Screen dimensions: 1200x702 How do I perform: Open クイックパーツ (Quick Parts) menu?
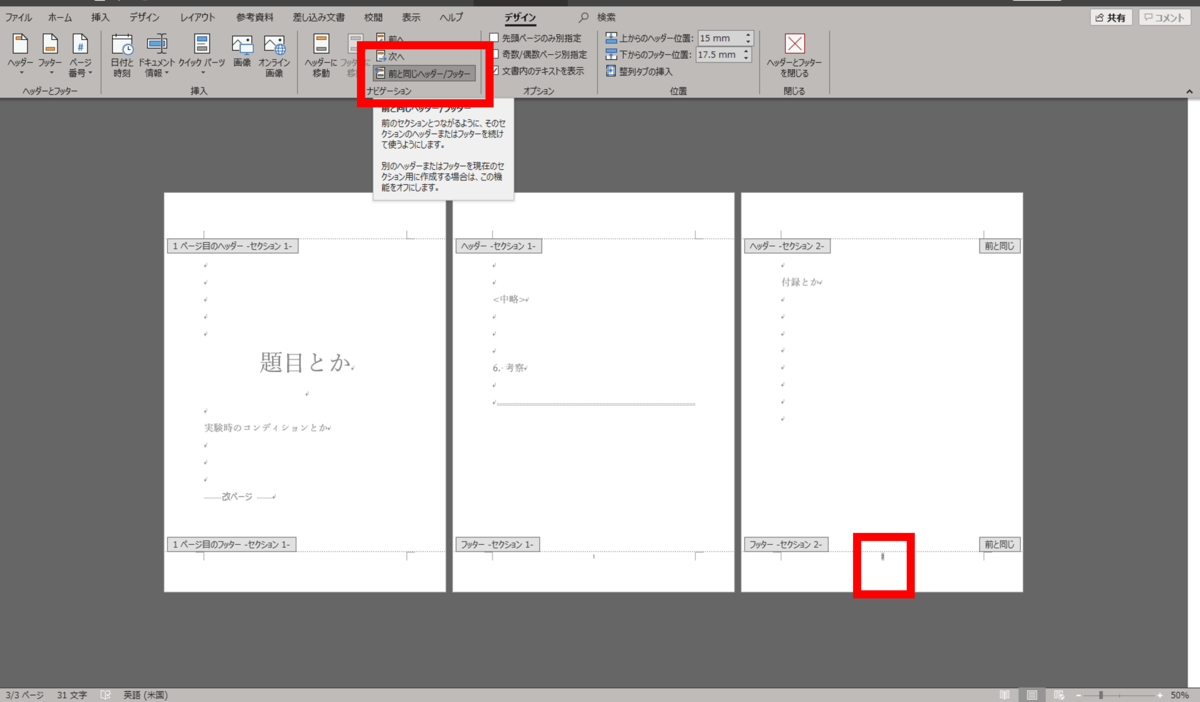(202, 56)
